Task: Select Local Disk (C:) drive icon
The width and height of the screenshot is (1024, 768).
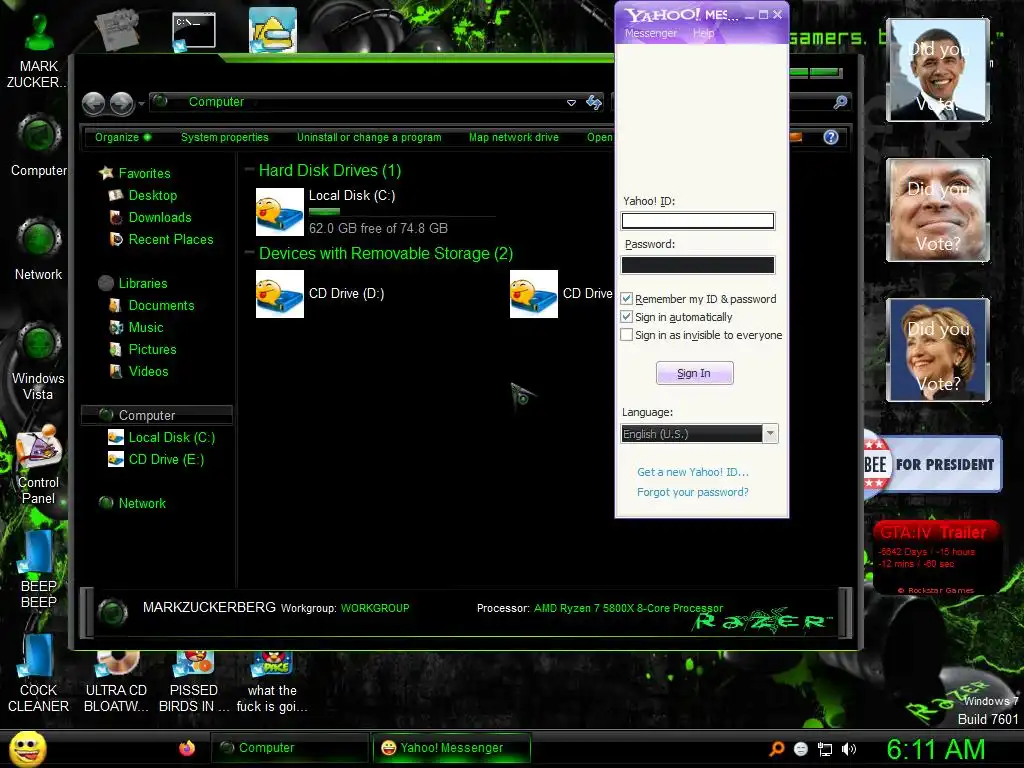Action: (x=280, y=212)
